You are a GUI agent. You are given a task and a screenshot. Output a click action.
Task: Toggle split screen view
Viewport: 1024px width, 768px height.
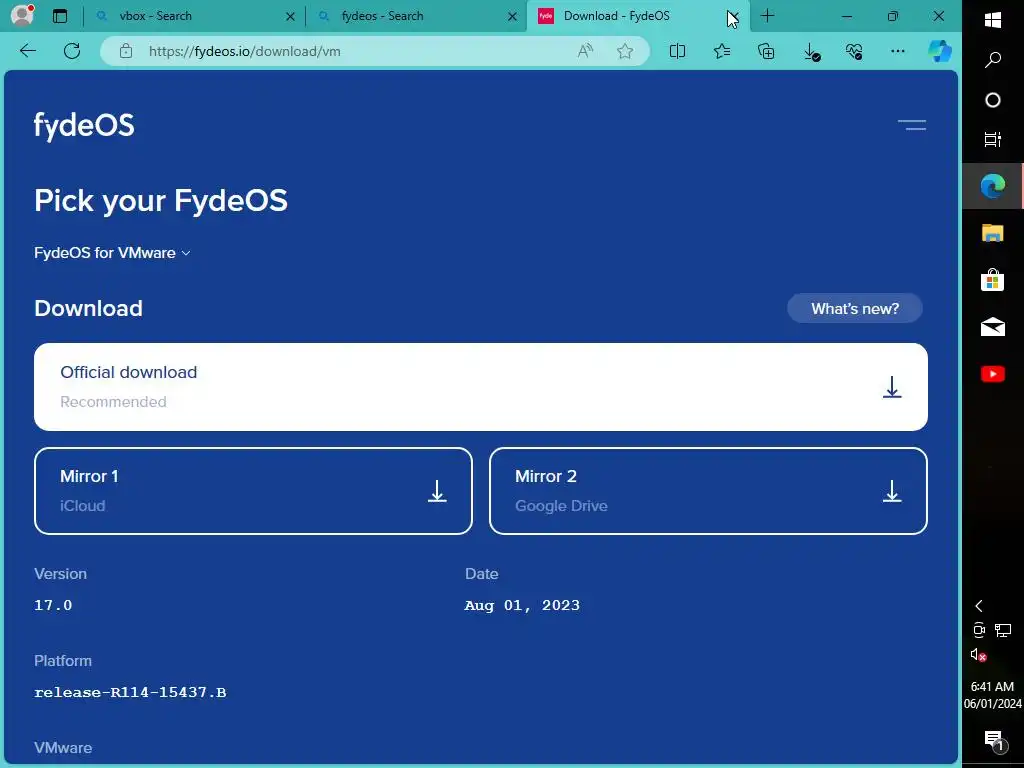(677, 51)
